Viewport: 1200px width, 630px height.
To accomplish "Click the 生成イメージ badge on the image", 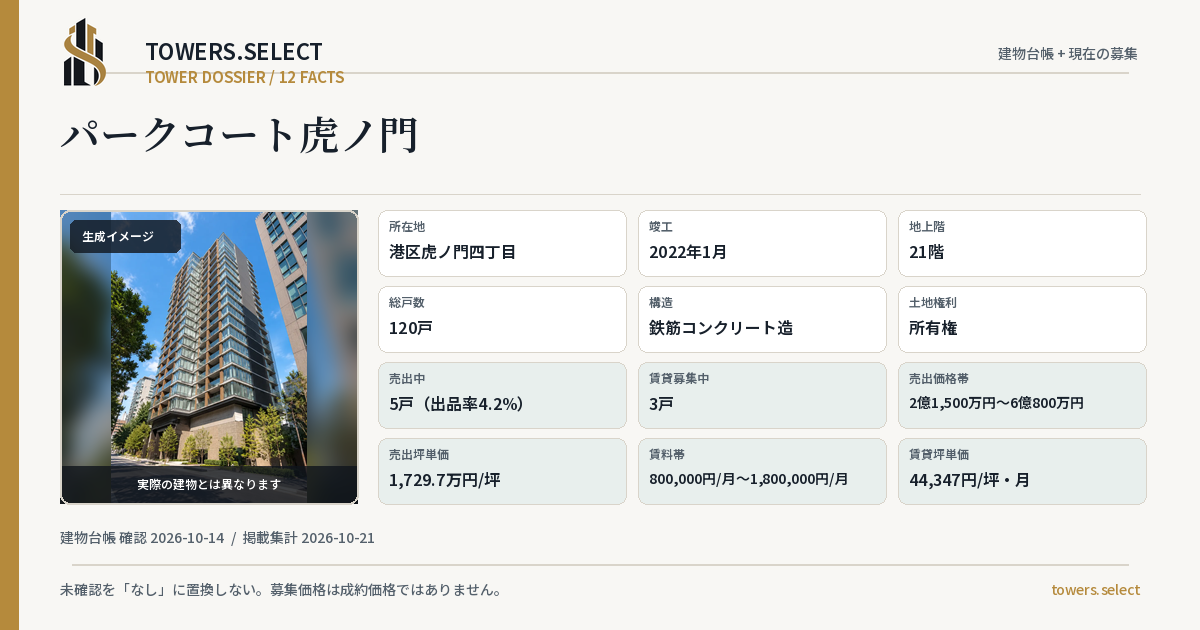I will point(125,237).
